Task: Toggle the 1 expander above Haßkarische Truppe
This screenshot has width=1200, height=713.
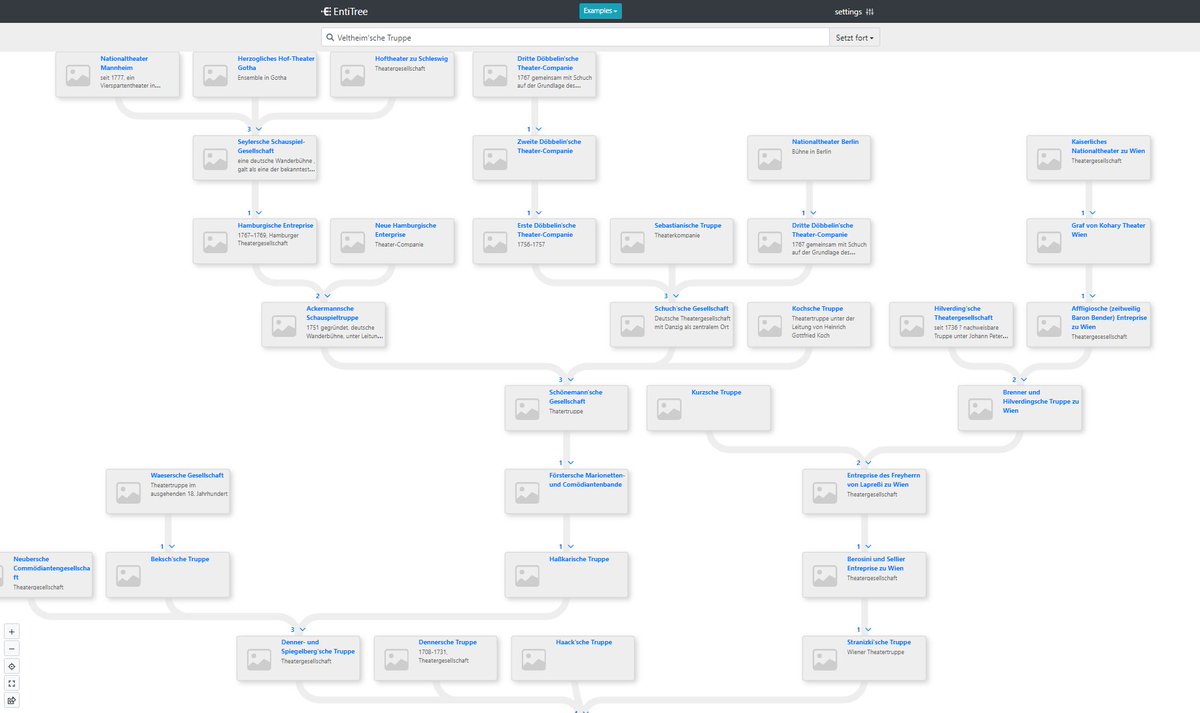Action: pyautogui.click(x=566, y=546)
